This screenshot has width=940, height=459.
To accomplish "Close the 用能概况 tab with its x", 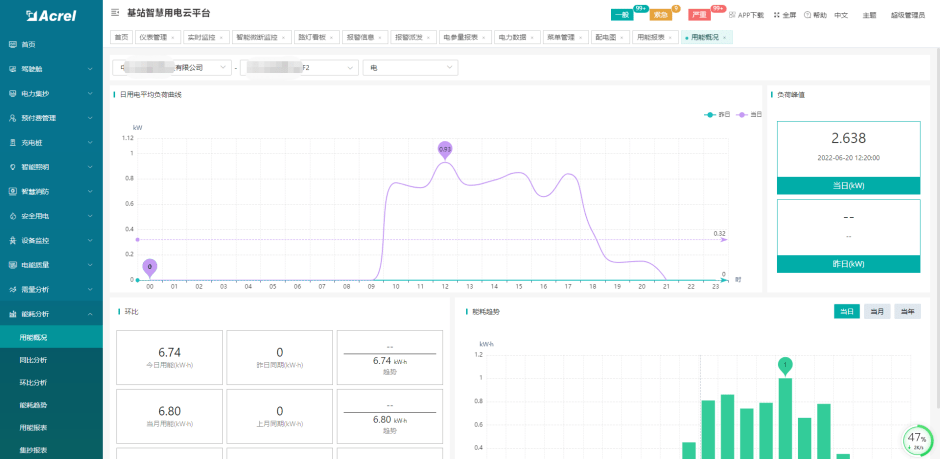I will coord(724,37).
